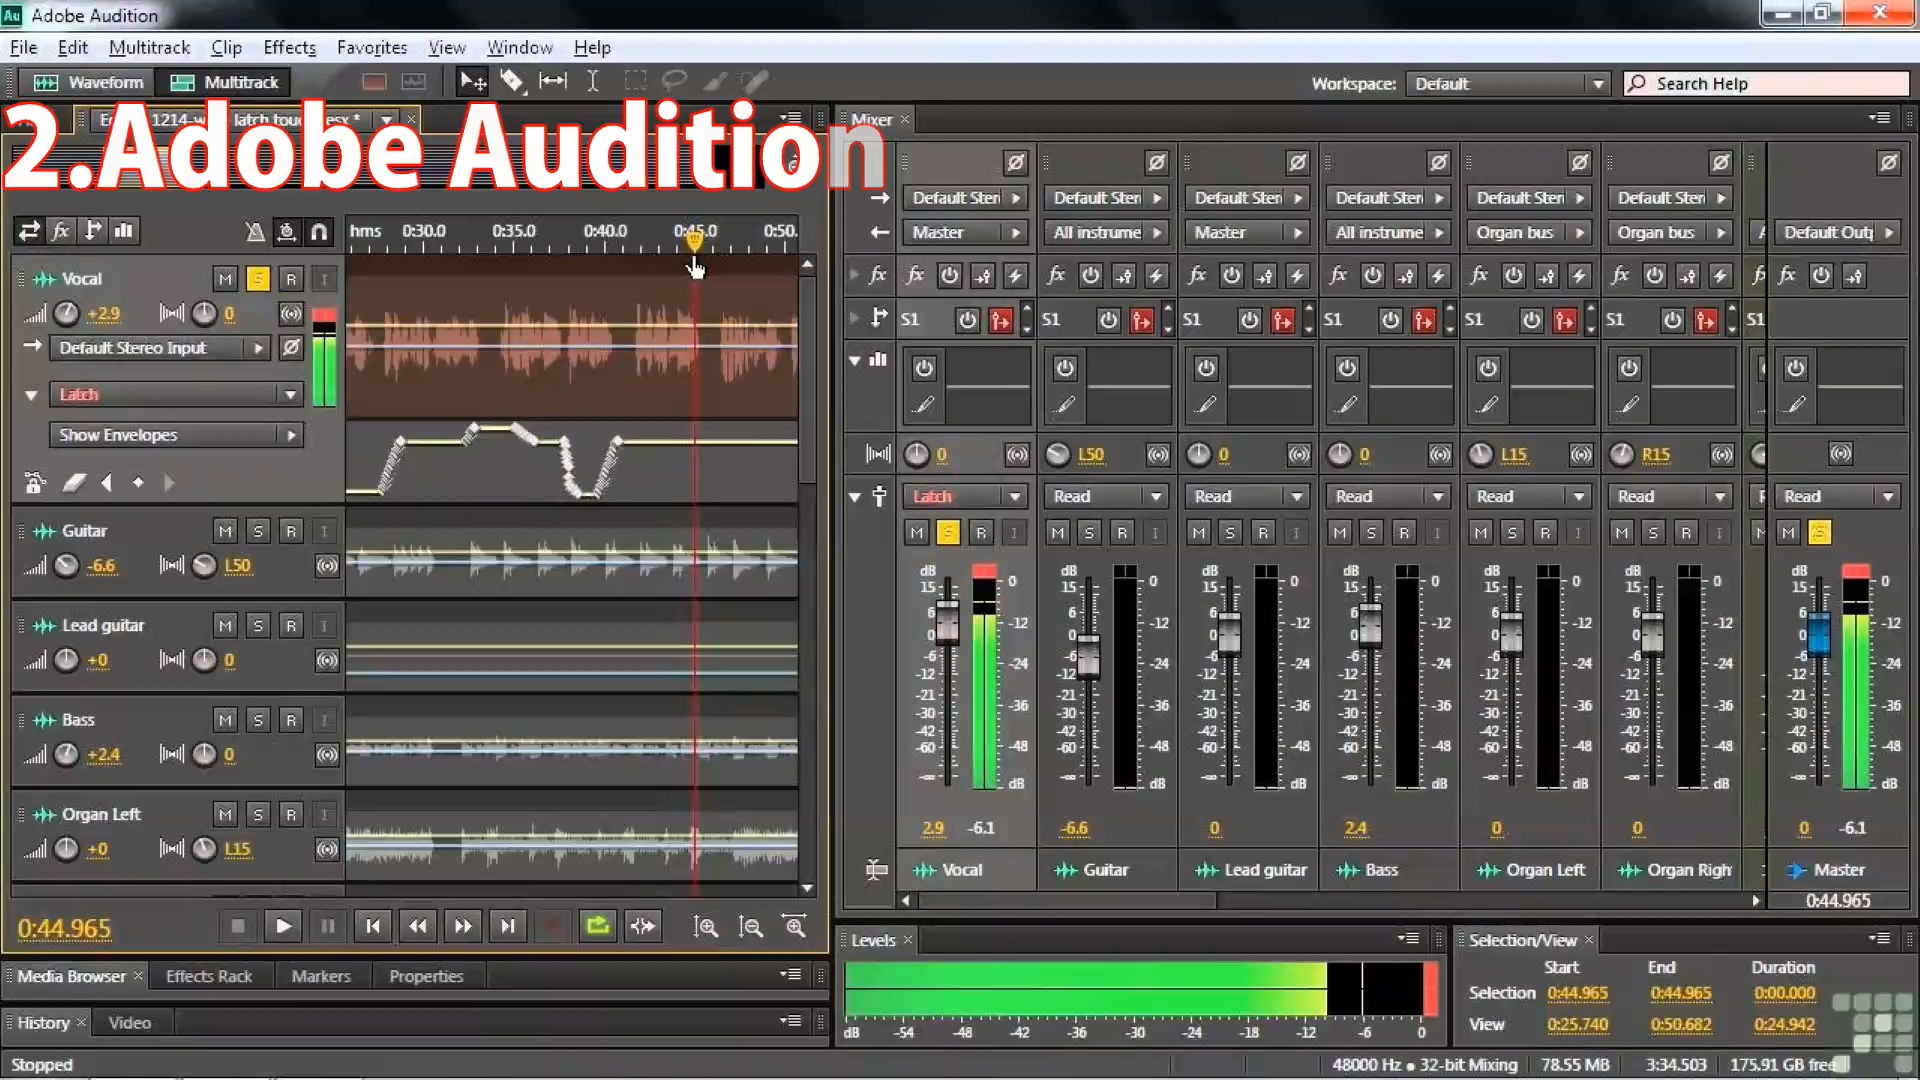Expand the Show Envelopes menu

175,435
